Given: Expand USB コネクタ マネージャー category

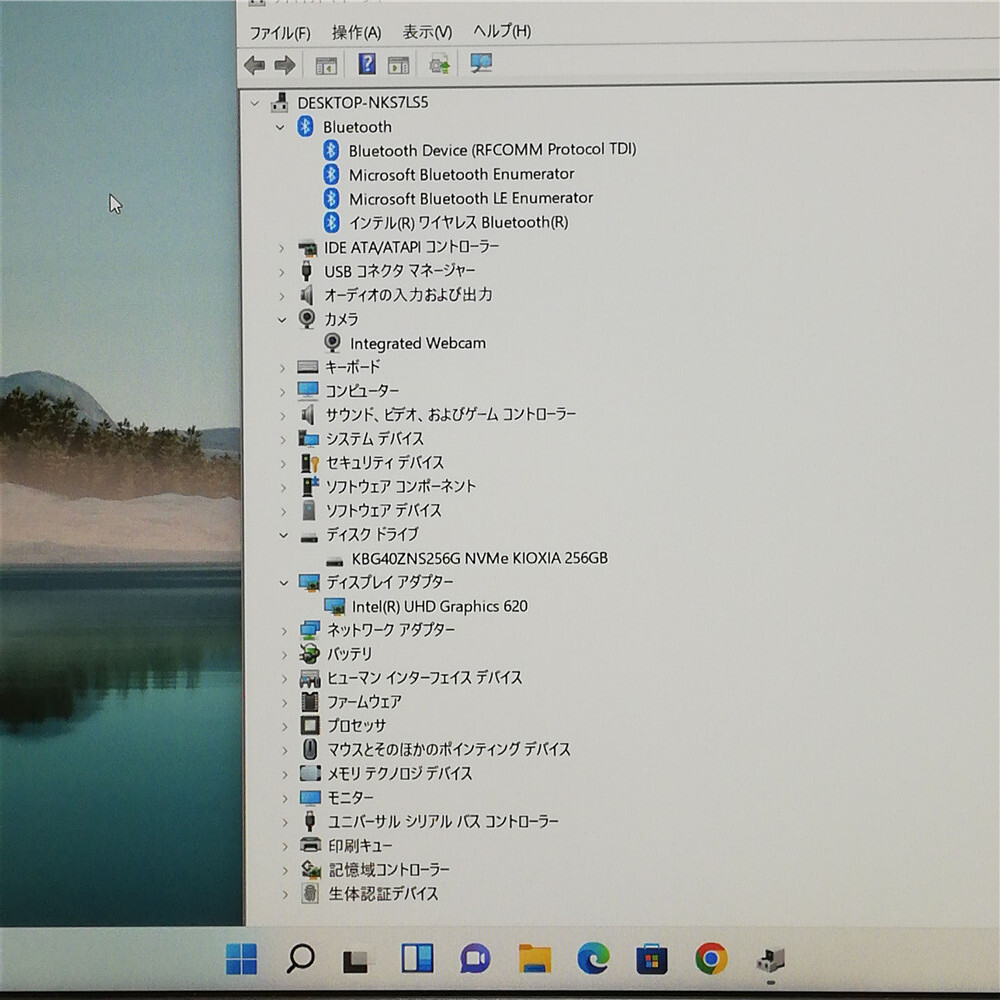Looking at the screenshot, I should 281,272.
